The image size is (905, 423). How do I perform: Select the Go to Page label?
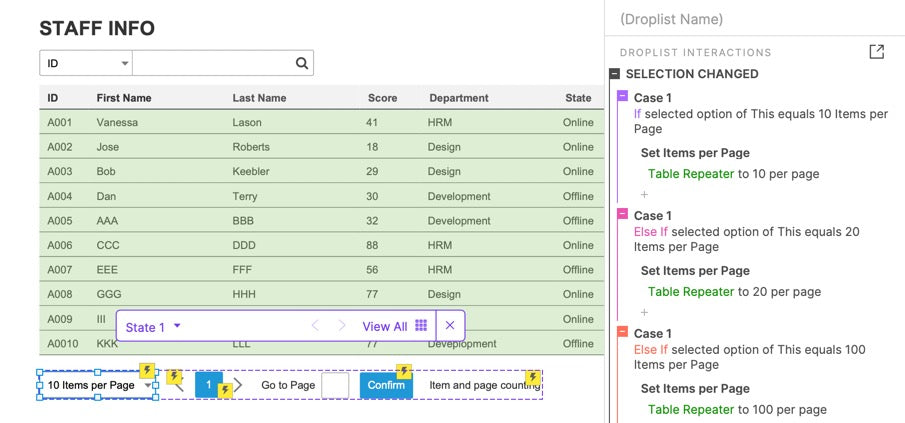288,385
